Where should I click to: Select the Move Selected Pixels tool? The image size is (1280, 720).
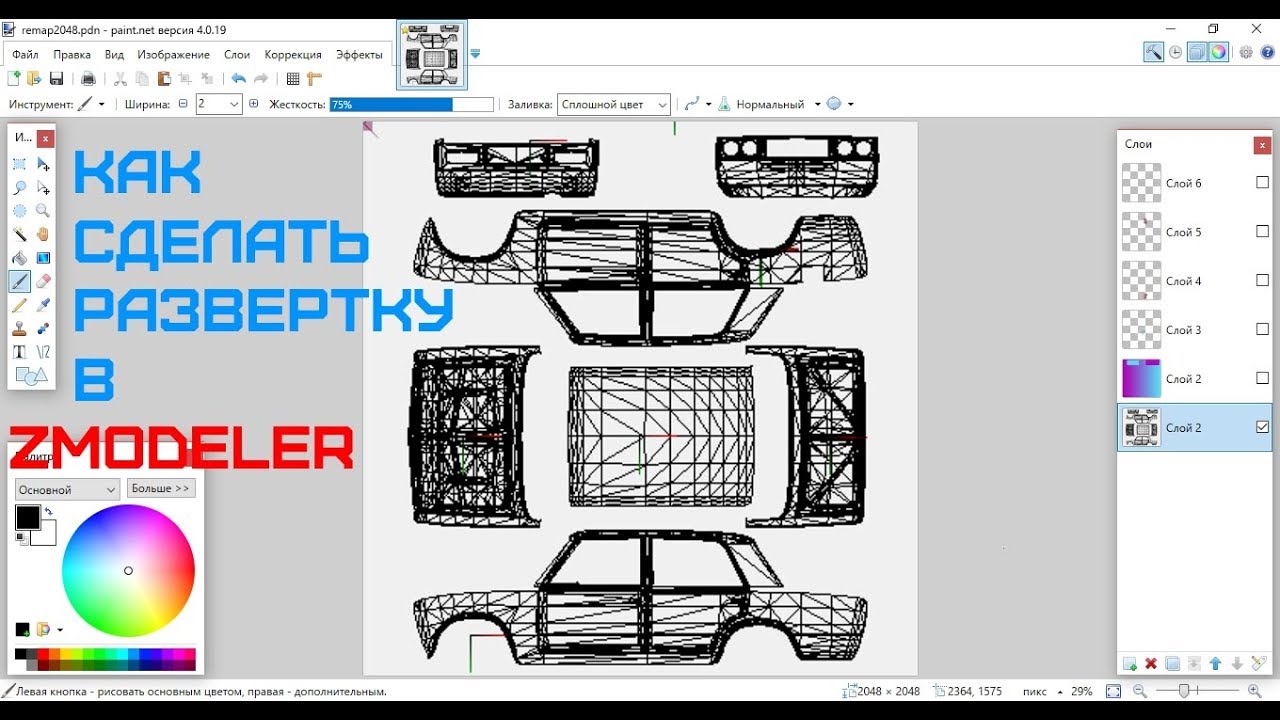point(43,164)
